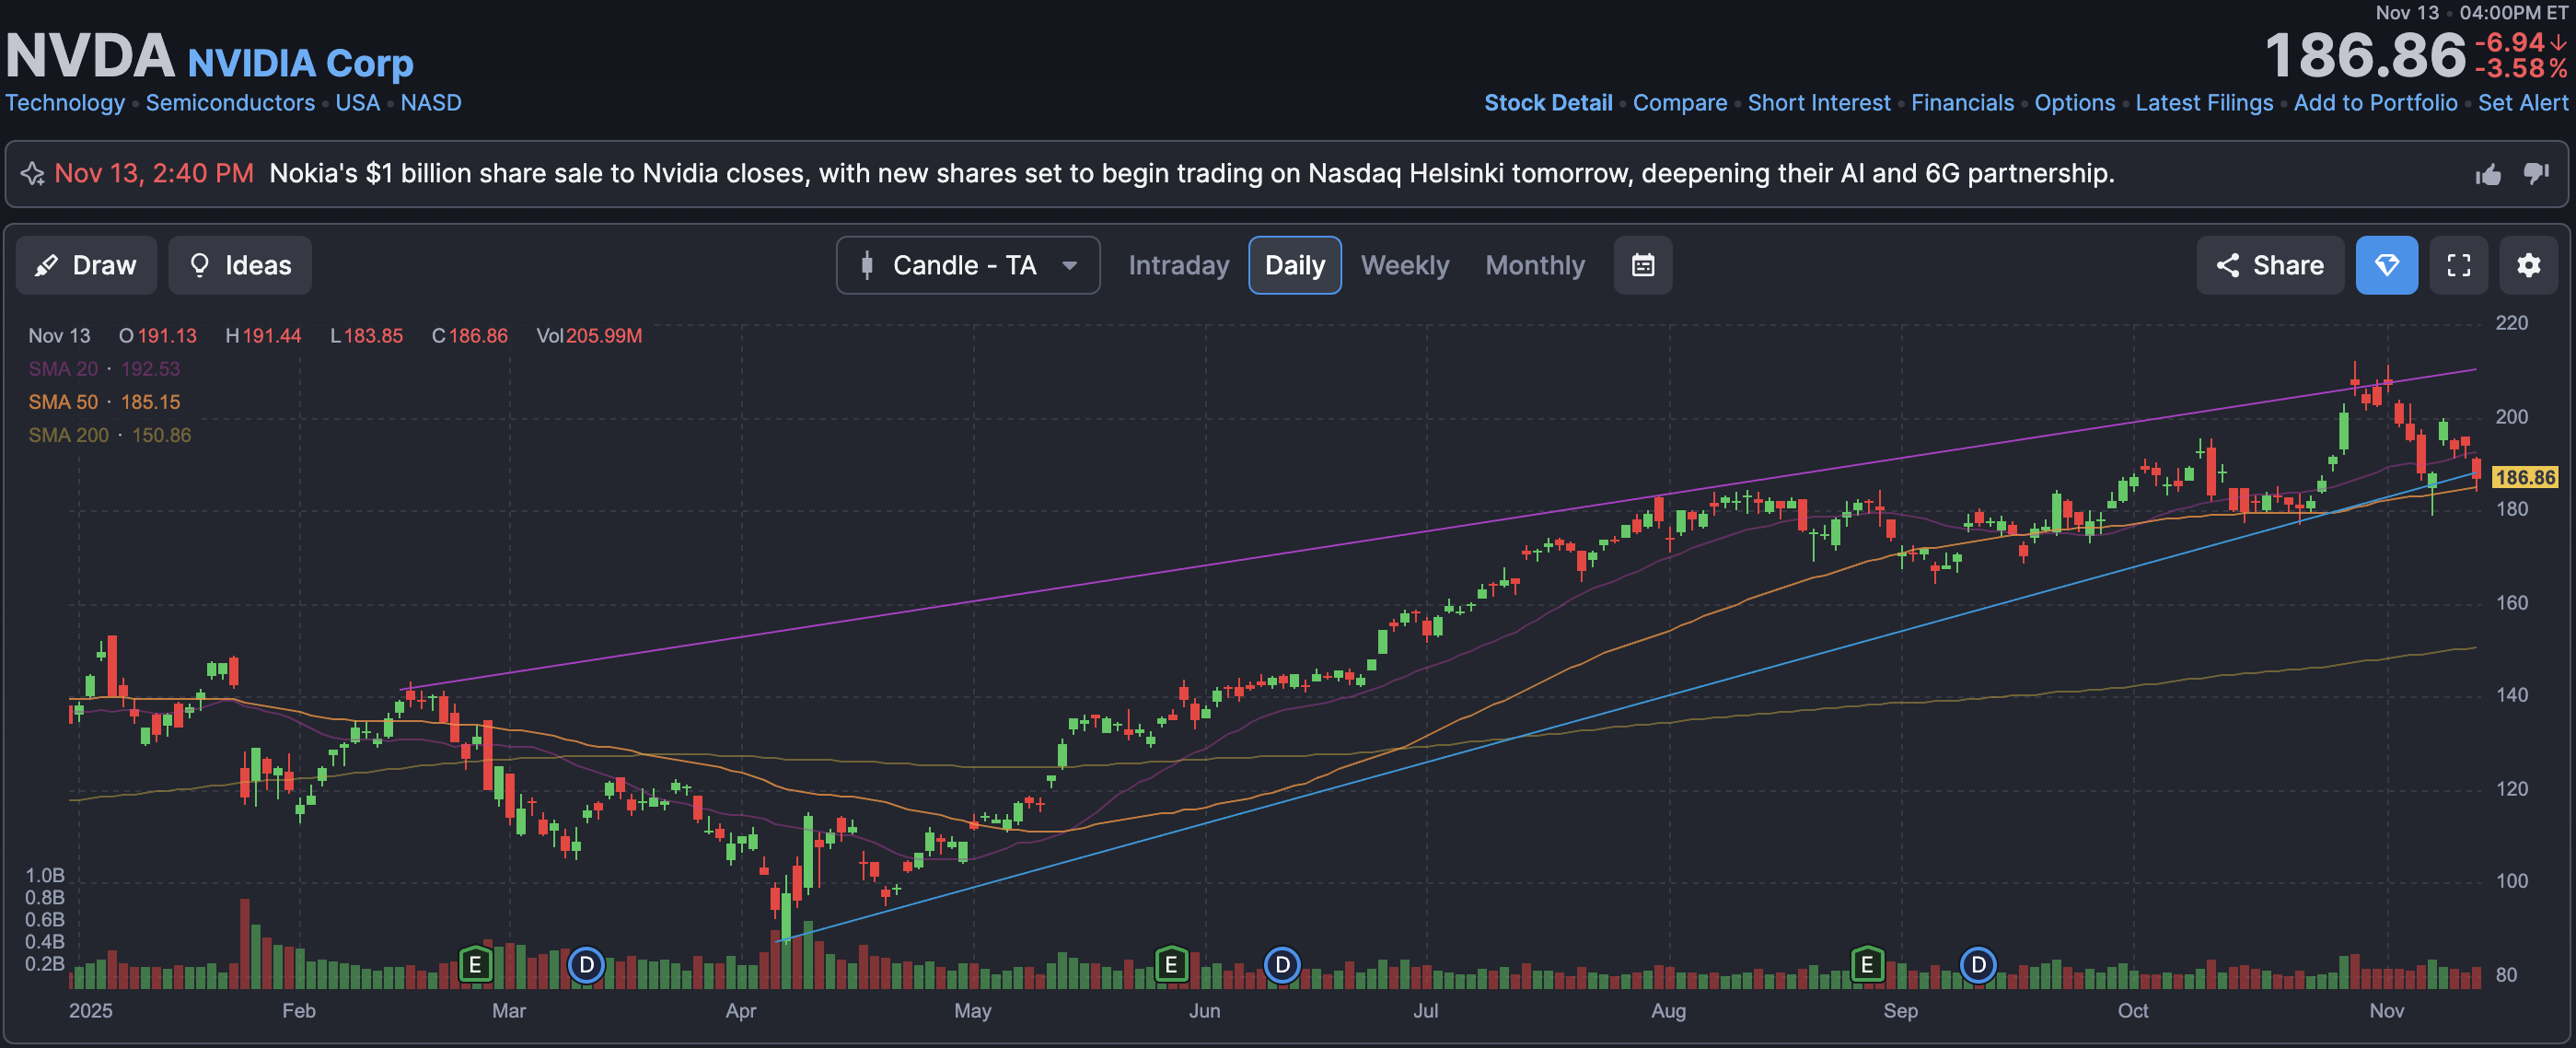Click the Draw button

pyautogui.click(x=86, y=265)
